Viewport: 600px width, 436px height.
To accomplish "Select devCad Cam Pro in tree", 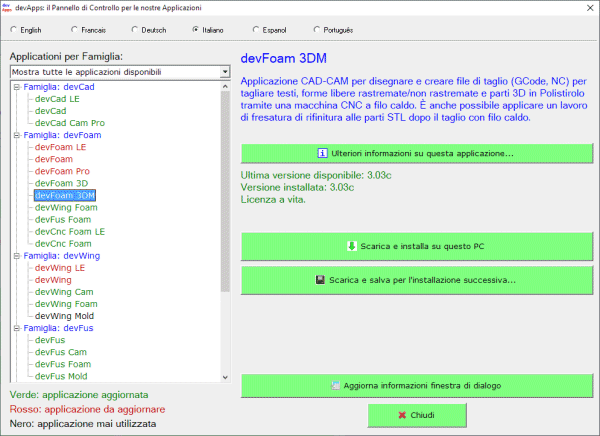I will click(70, 123).
